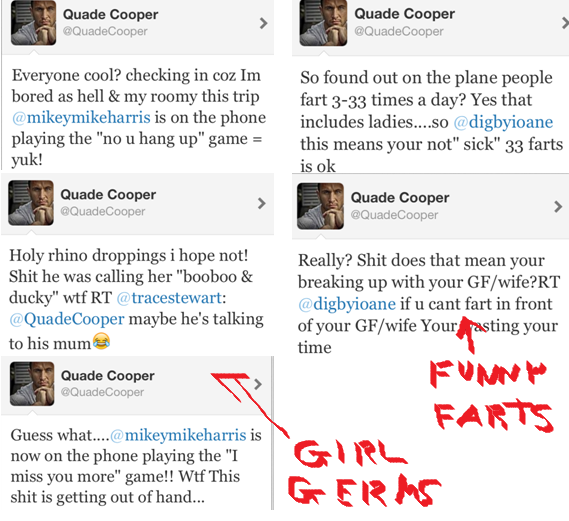Click avatar on Holy rhino droppings tweet
Viewport: 569px width, 521px height.
[x=31, y=203]
